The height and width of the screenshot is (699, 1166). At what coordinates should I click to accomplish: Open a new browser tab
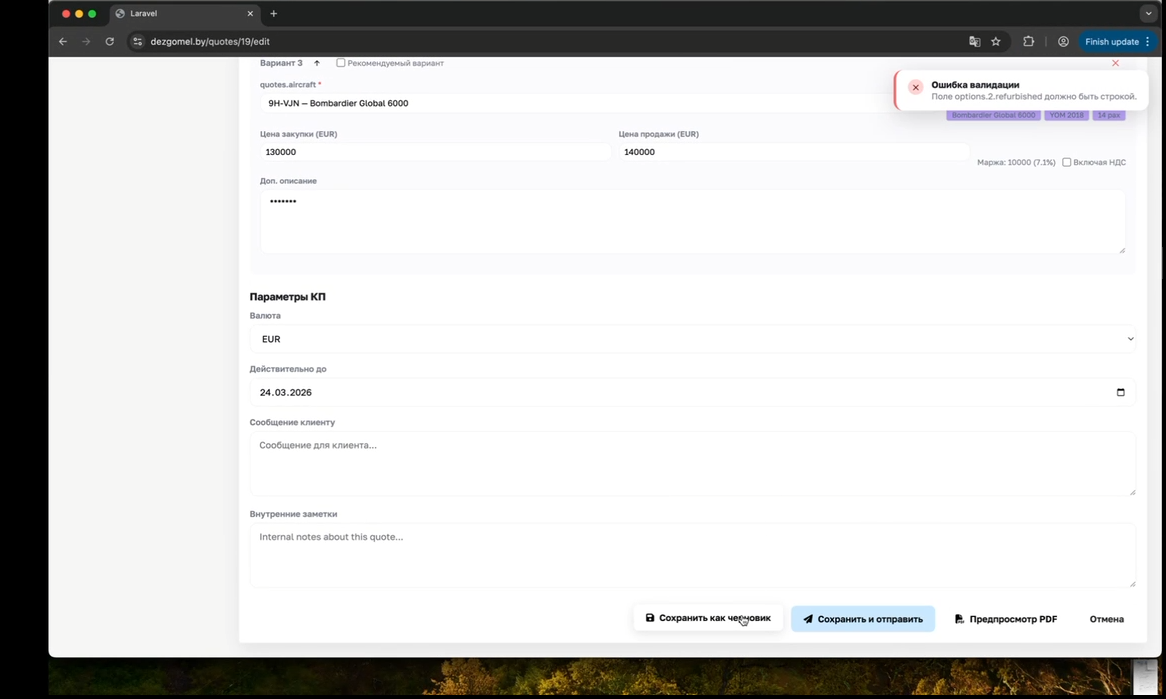(274, 13)
